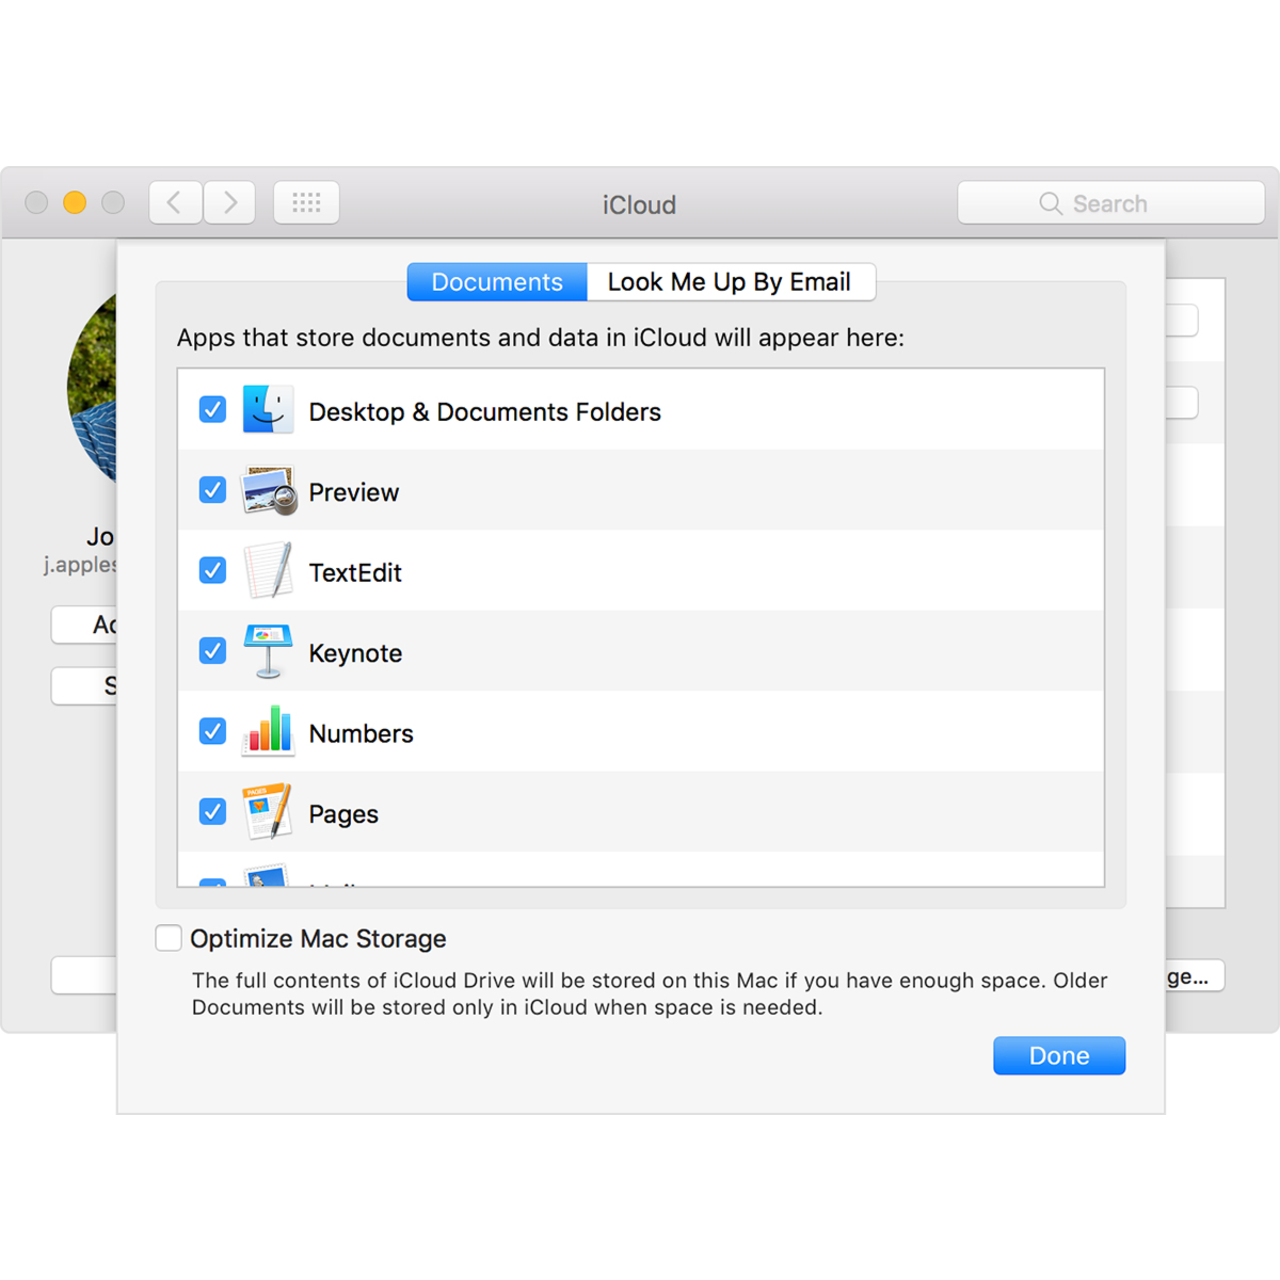Screen dimensions: 1280x1280
Task: Click the forward navigation arrow
Action: click(x=229, y=202)
